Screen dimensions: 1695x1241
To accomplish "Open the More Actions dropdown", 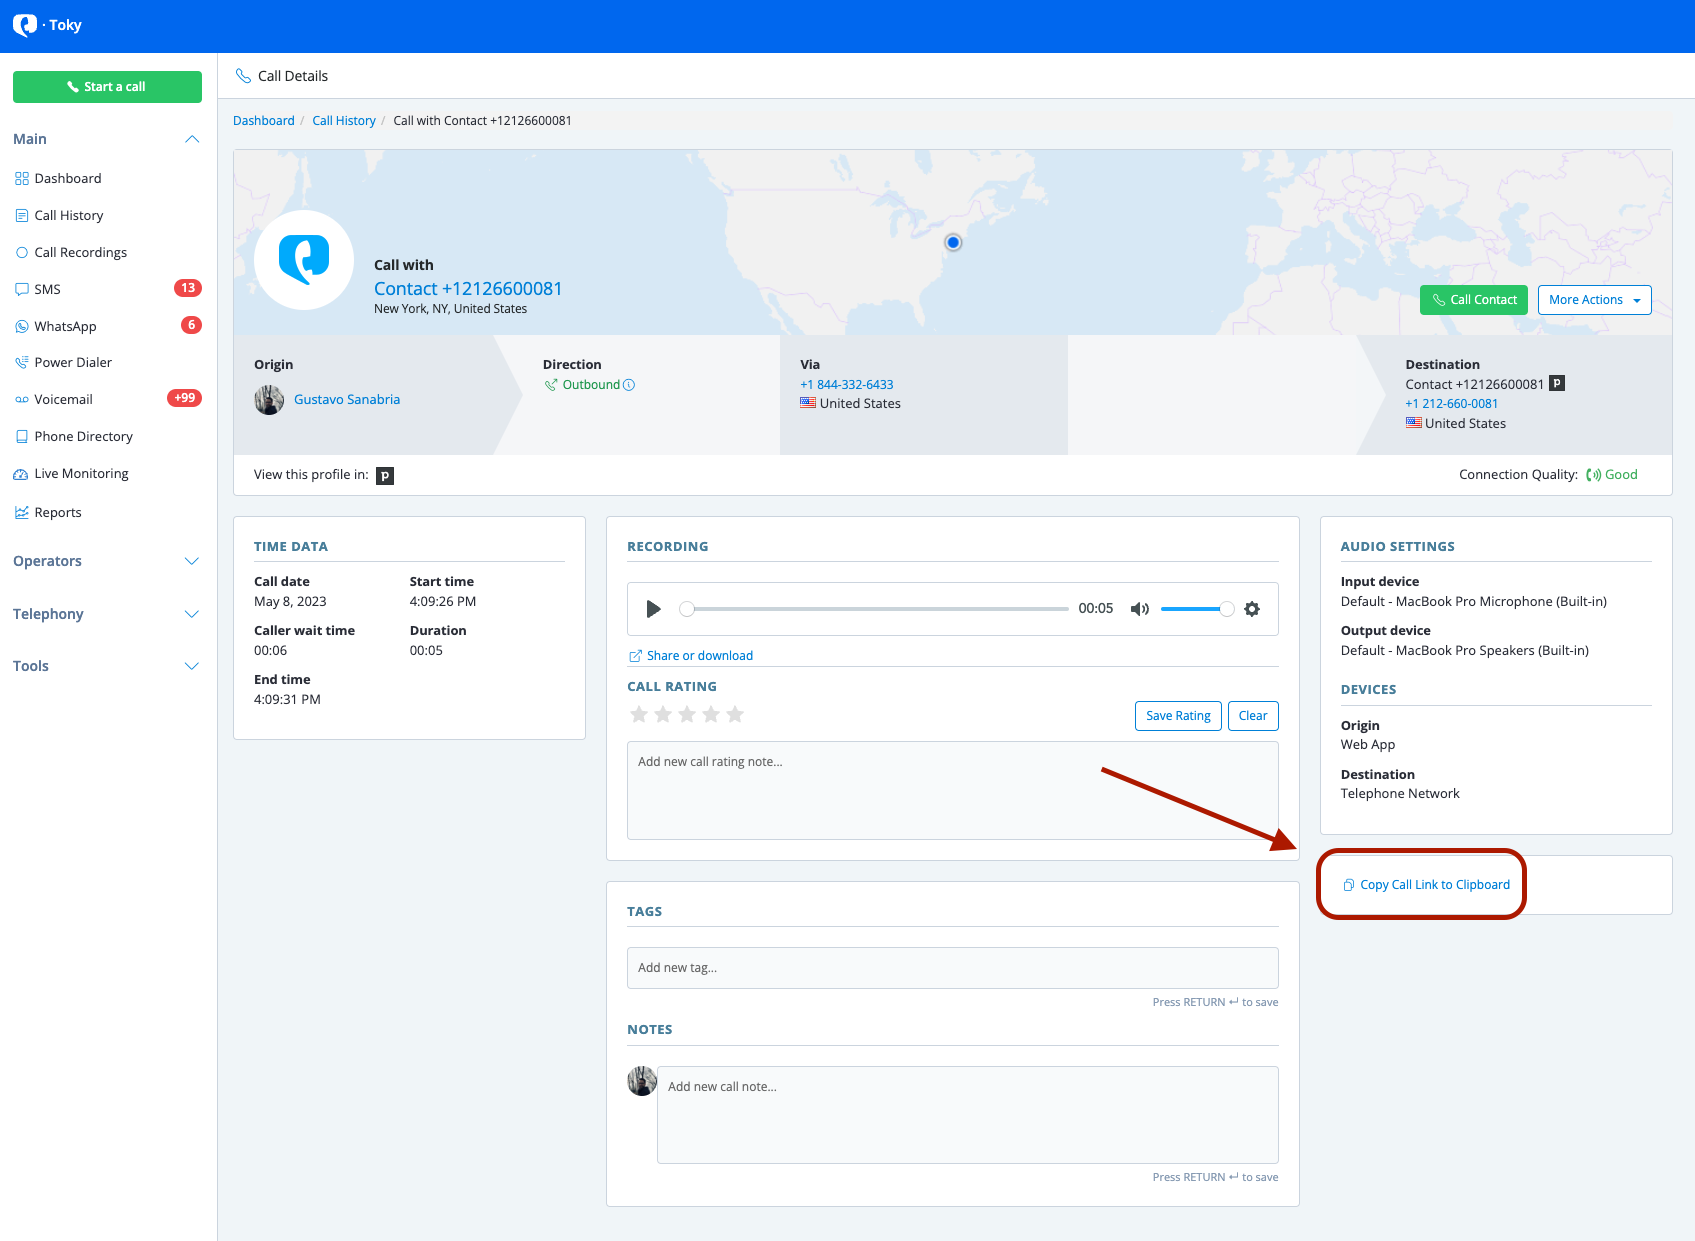I will click(1594, 300).
